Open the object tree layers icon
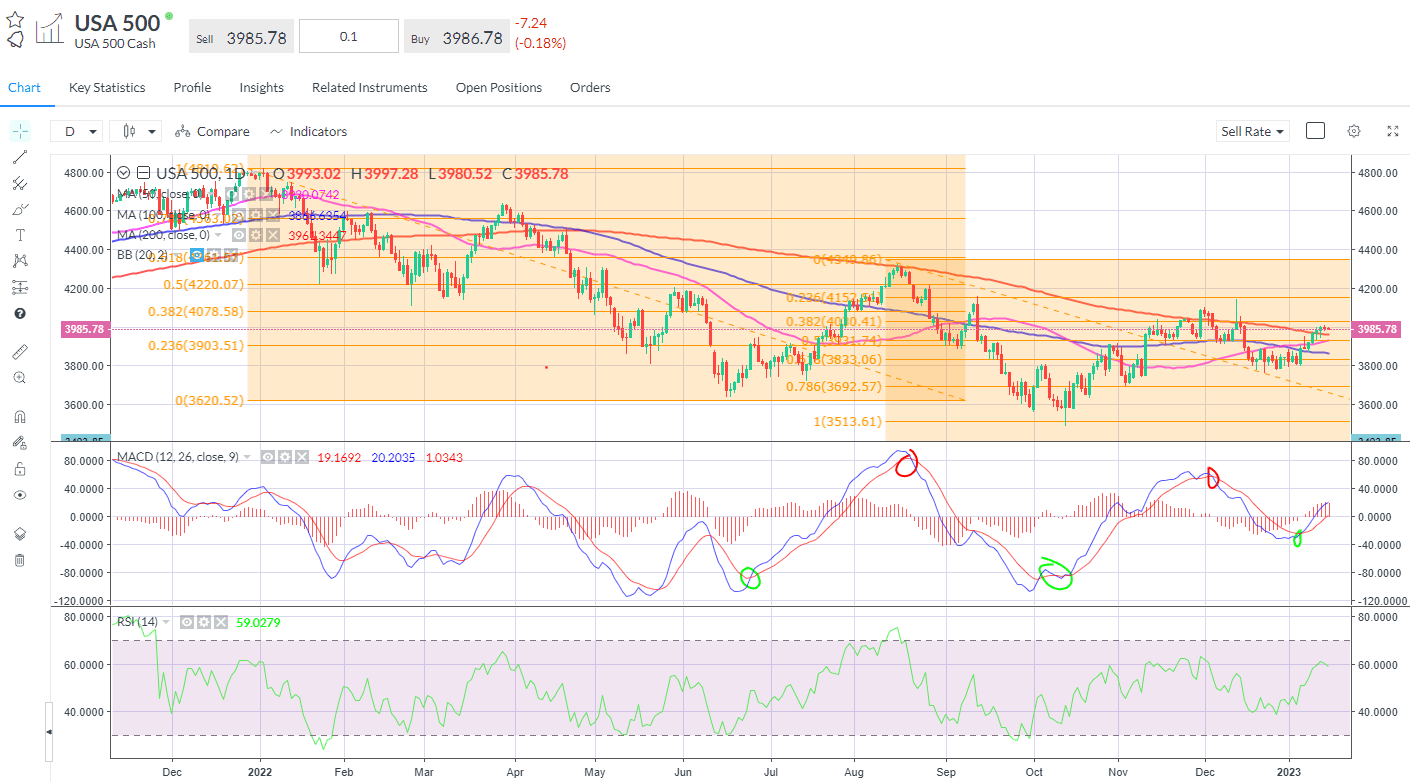Viewport: 1410px width, 782px height. 20,534
